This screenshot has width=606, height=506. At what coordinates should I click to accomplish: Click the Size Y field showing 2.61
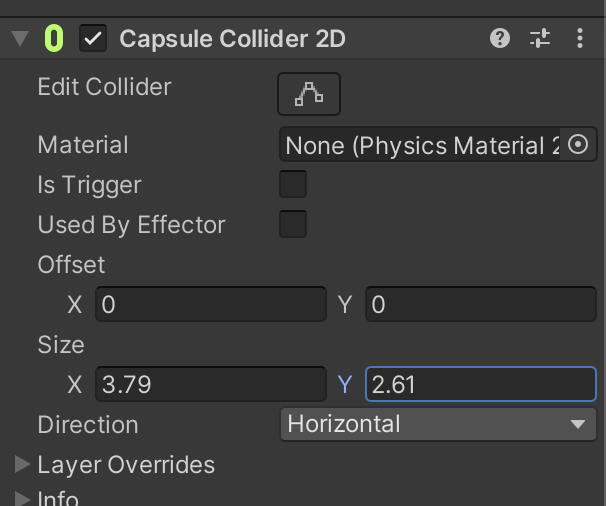[x=480, y=384]
